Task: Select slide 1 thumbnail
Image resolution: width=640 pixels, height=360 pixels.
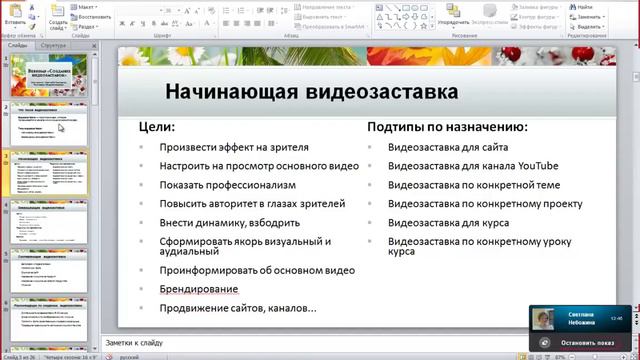Action: click(49, 75)
